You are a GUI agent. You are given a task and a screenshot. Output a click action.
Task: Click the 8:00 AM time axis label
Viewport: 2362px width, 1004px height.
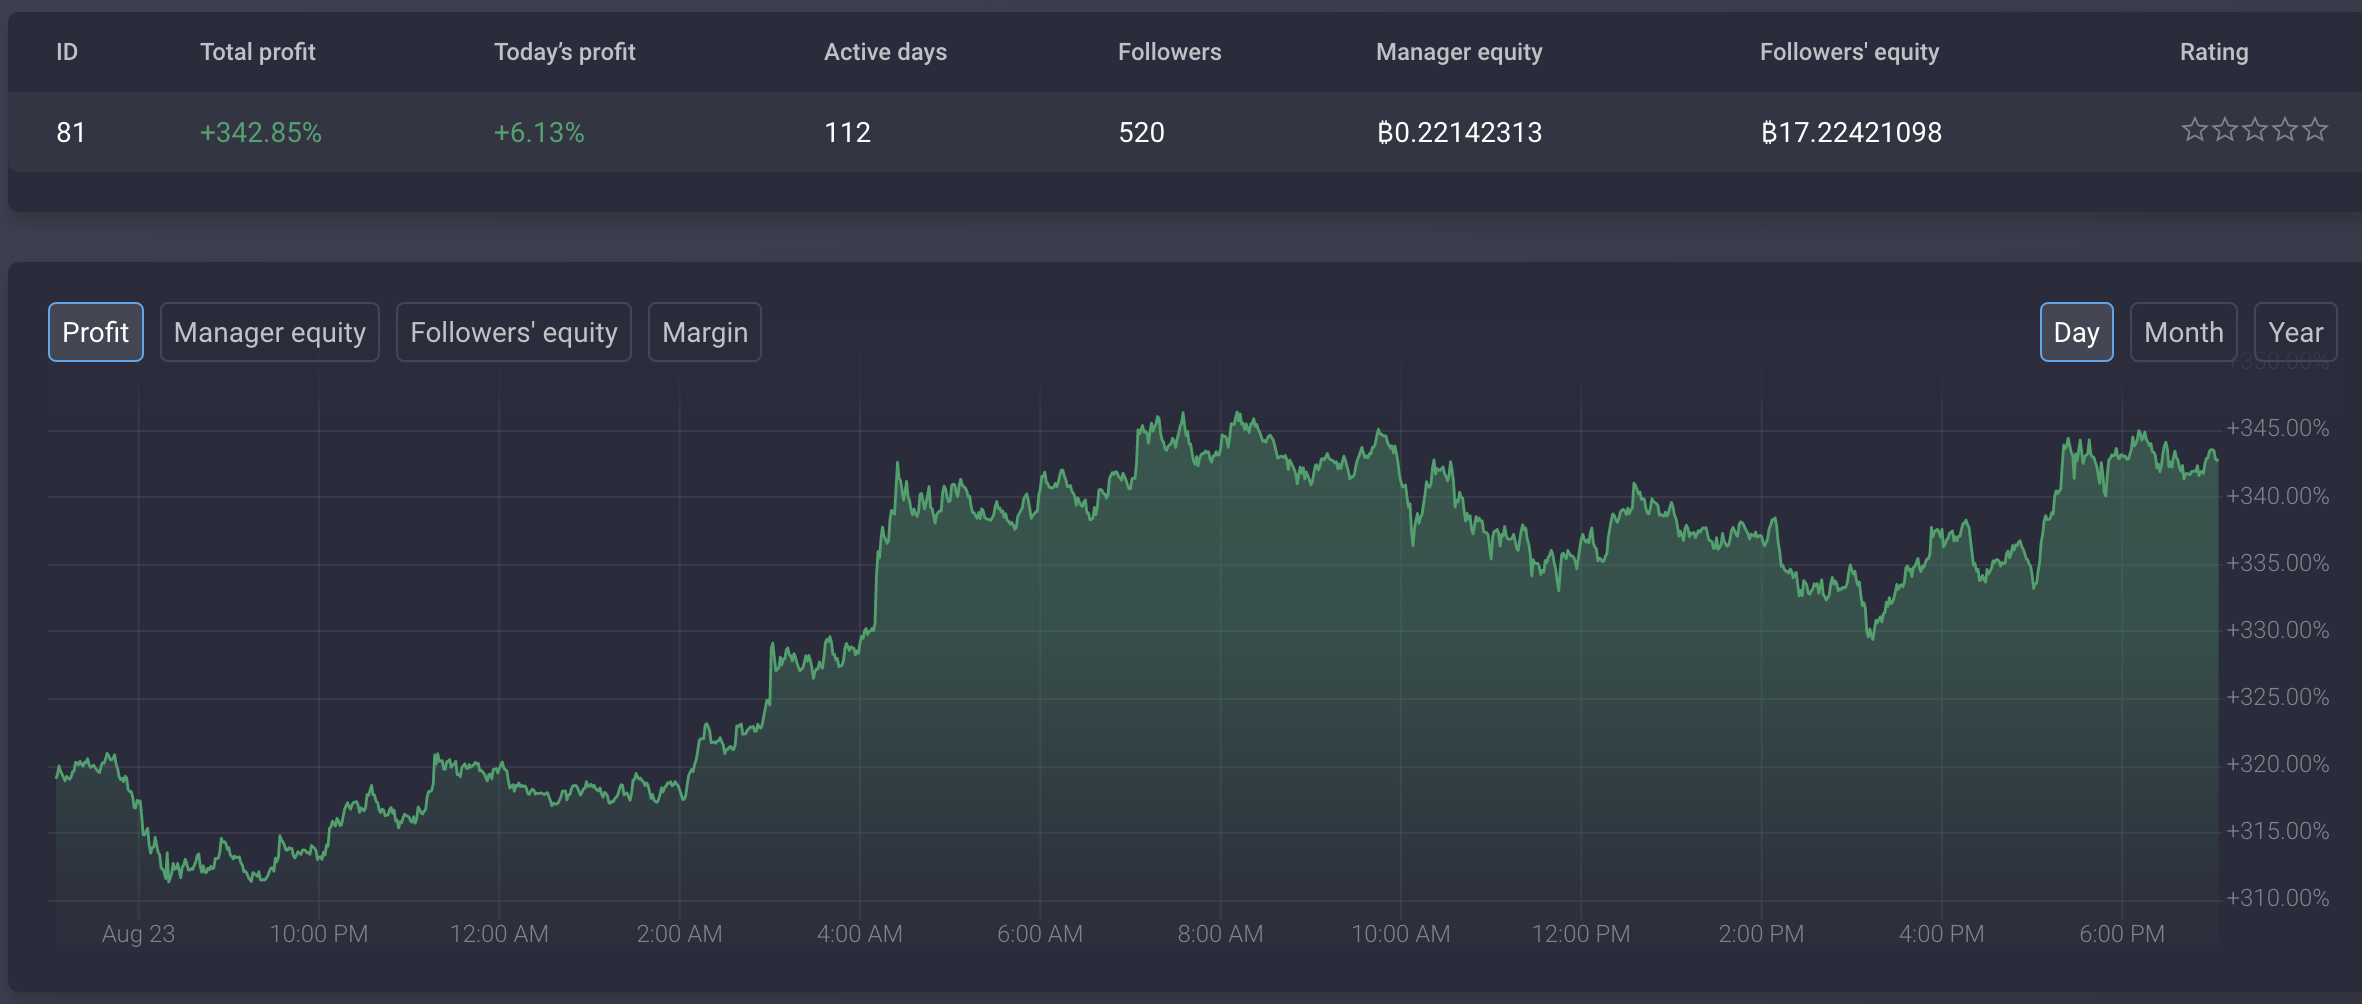[1220, 934]
